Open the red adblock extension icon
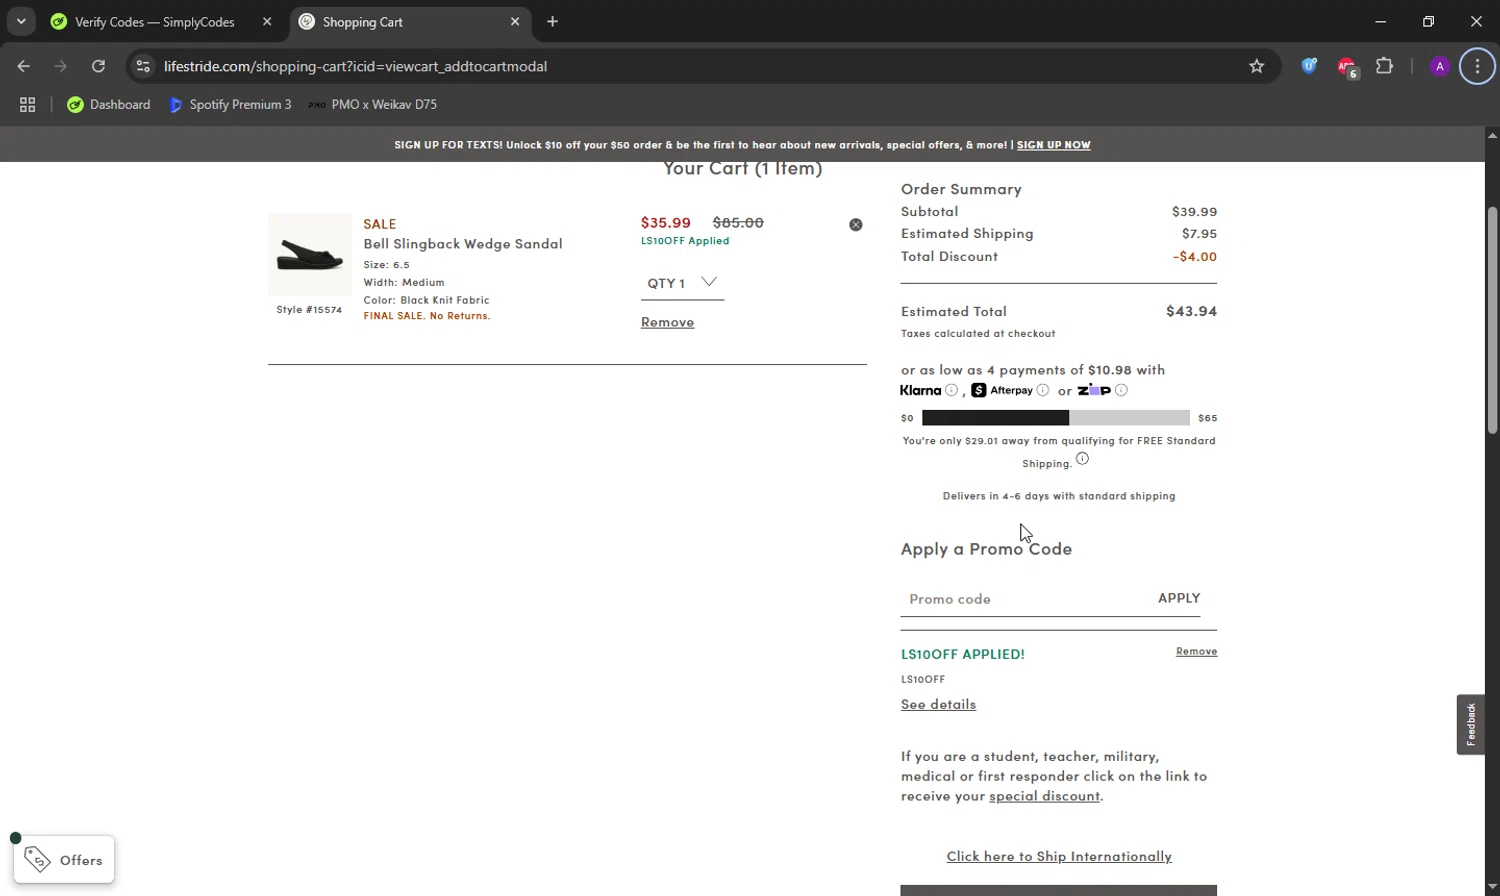This screenshot has width=1500, height=896. (1347, 67)
